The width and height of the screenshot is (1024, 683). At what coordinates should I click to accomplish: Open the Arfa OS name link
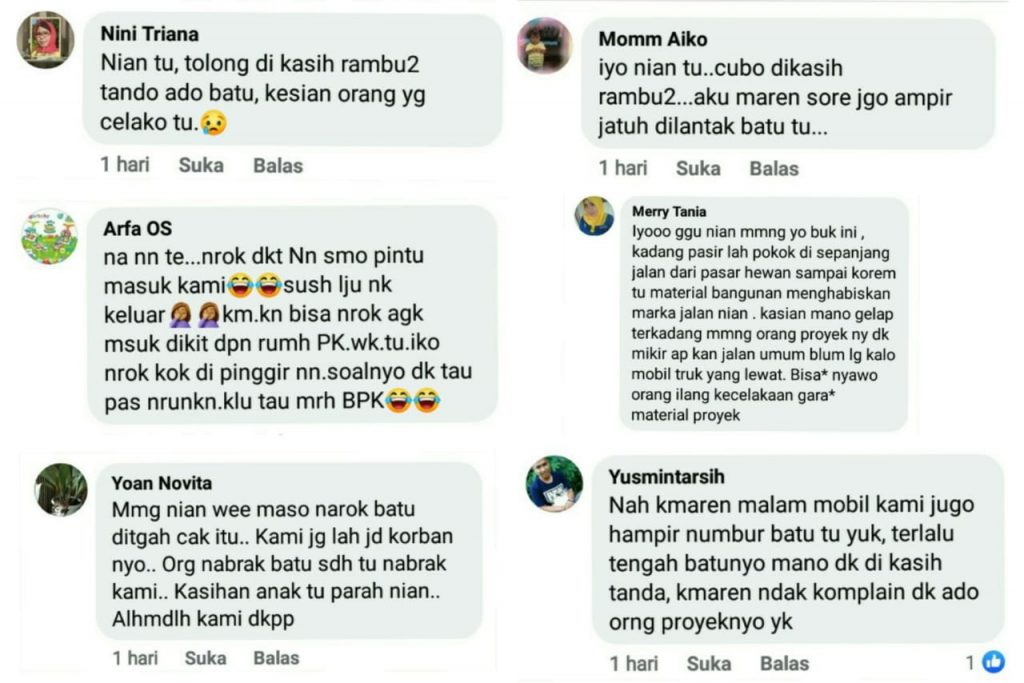[138, 229]
